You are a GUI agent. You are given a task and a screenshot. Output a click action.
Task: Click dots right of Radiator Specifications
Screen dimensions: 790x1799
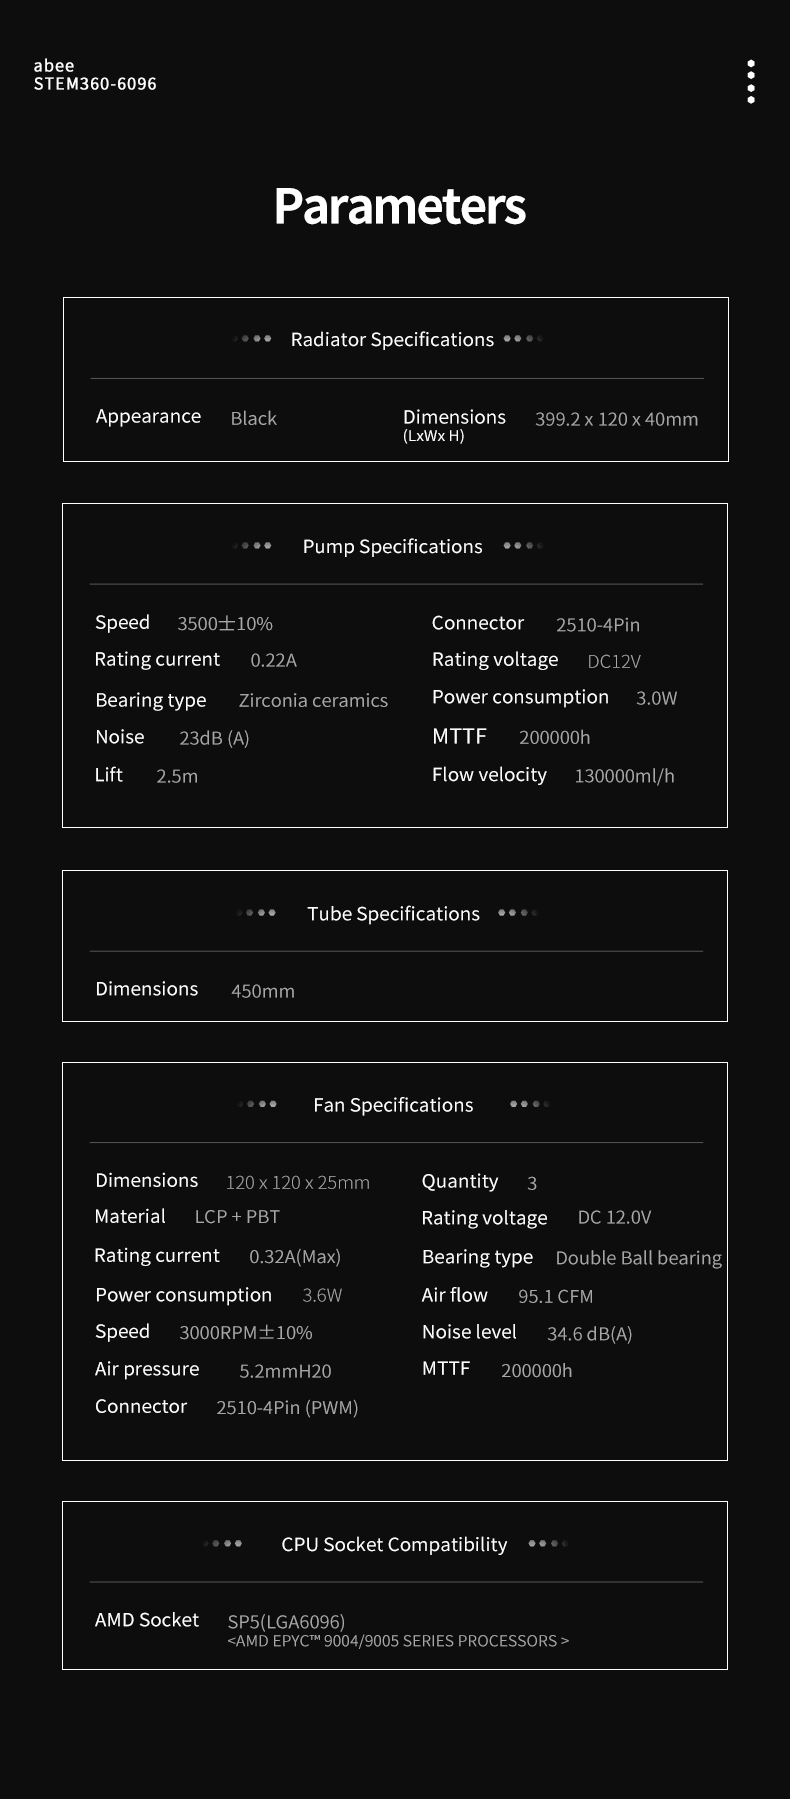click(523, 339)
